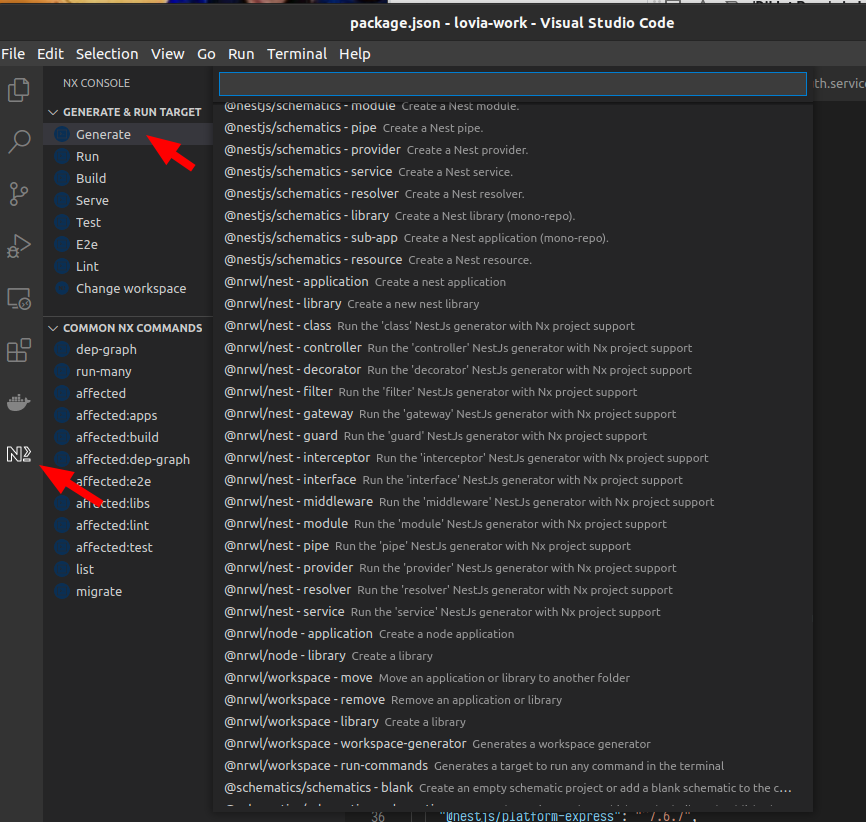Pick @nrwl/workspace - run-commands generator
This screenshot has height=822, width=866.
[513, 766]
